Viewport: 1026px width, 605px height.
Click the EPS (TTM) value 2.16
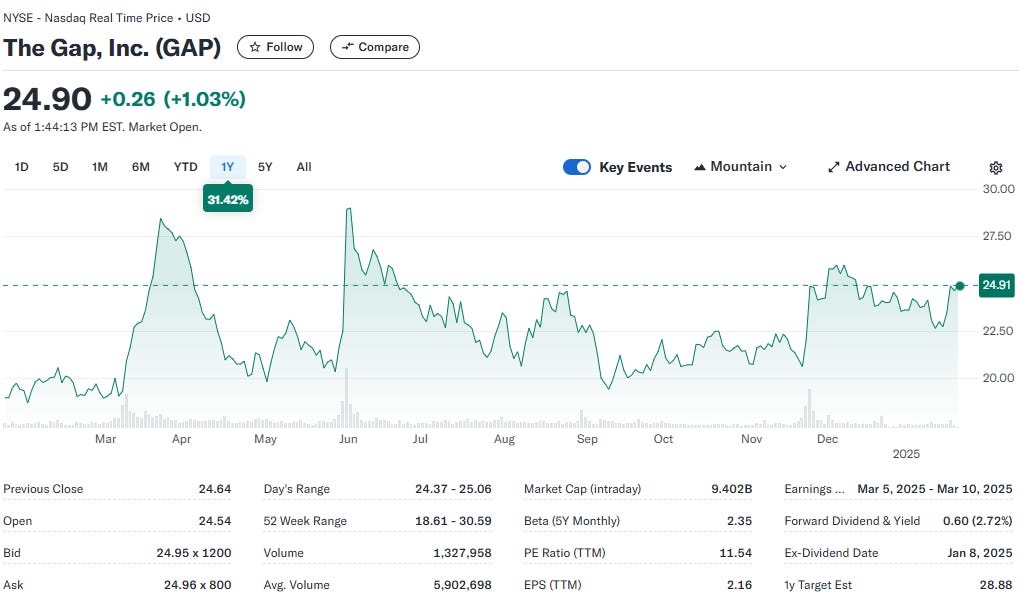739,585
